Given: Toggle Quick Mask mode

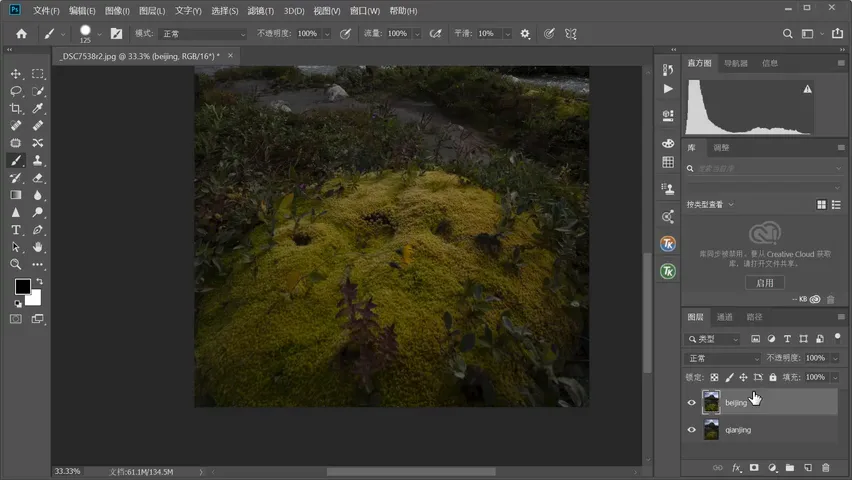Looking at the screenshot, I should coord(16,319).
